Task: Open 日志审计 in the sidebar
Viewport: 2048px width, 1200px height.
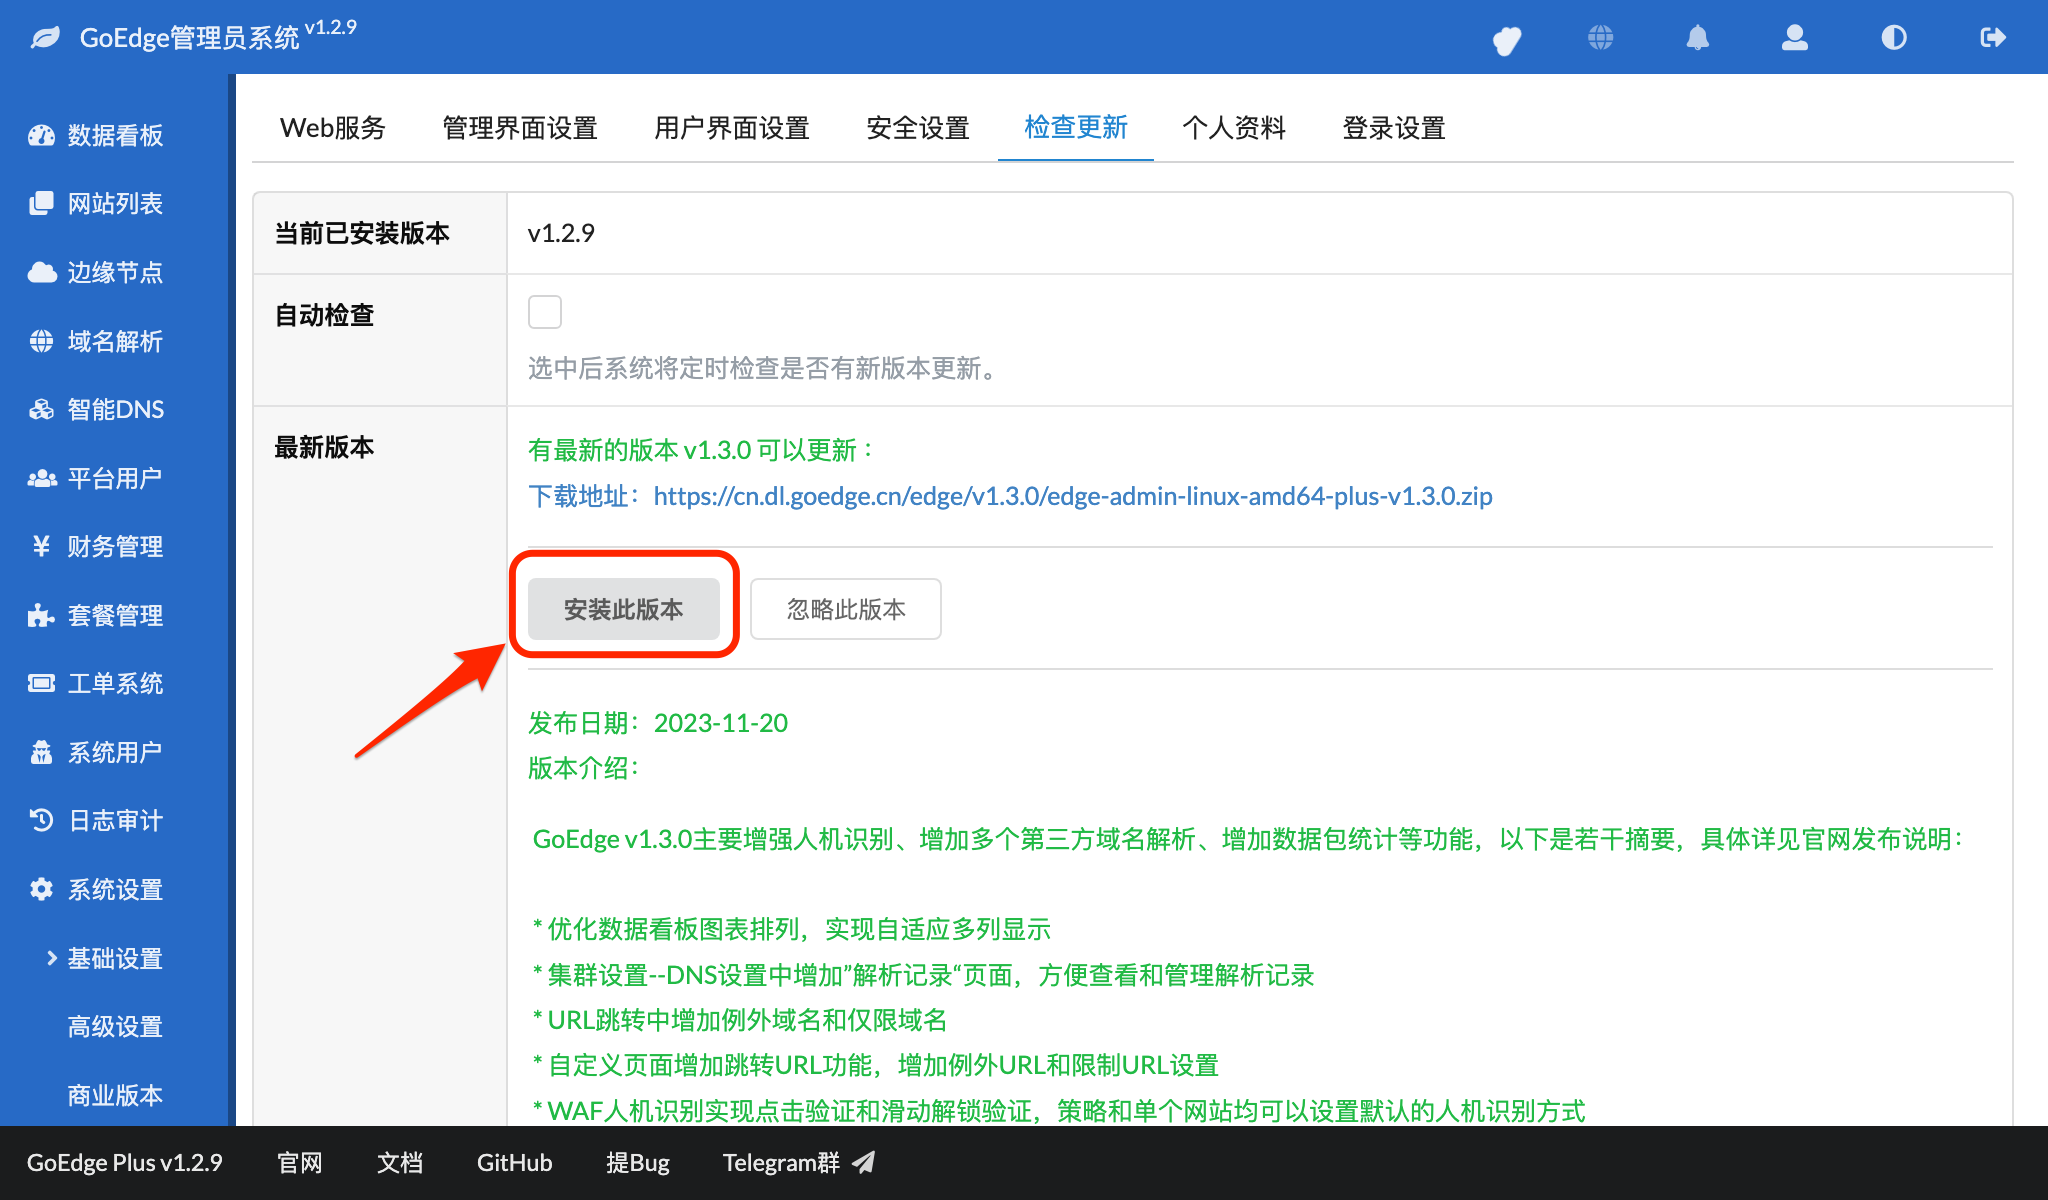Action: [x=114, y=820]
